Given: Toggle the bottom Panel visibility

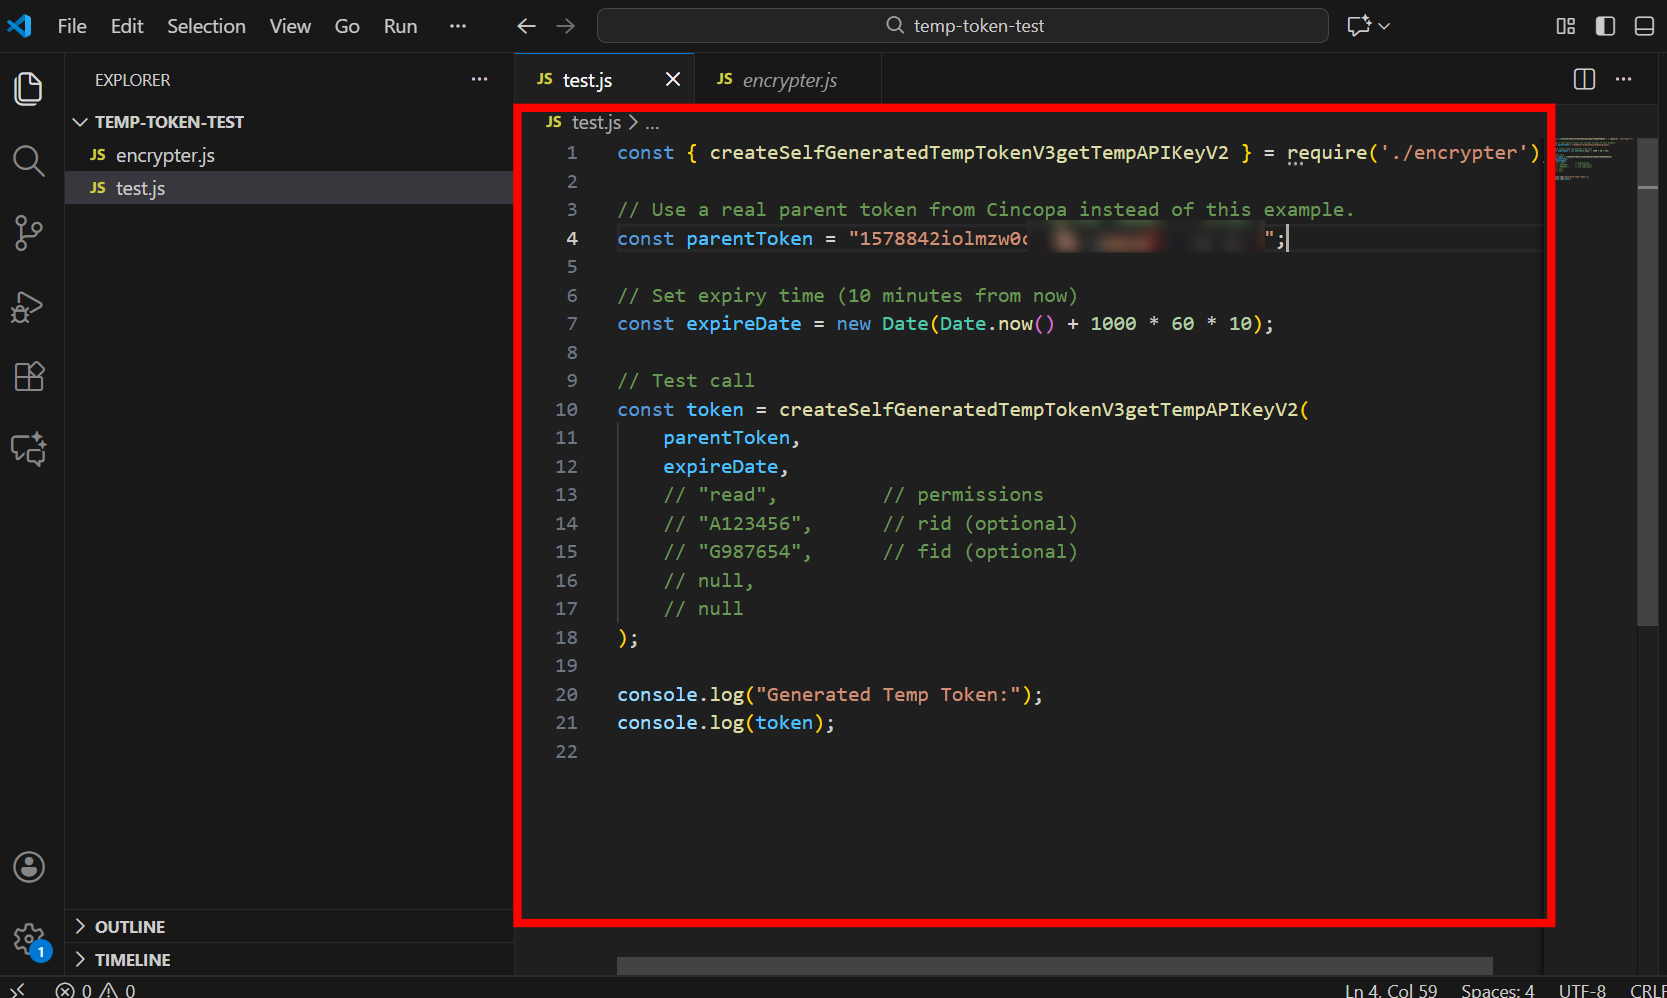Looking at the screenshot, I should pos(1644,26).
